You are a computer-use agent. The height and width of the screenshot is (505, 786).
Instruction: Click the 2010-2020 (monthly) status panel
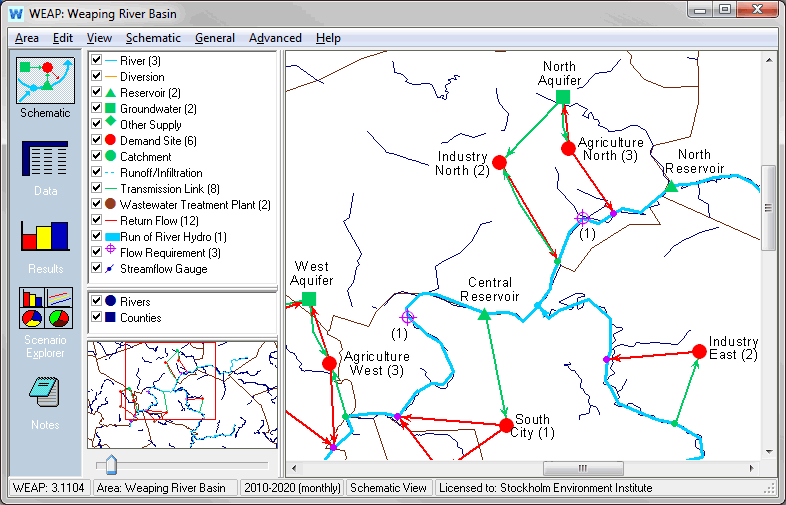pyautogui.click(x=291, y=488)
